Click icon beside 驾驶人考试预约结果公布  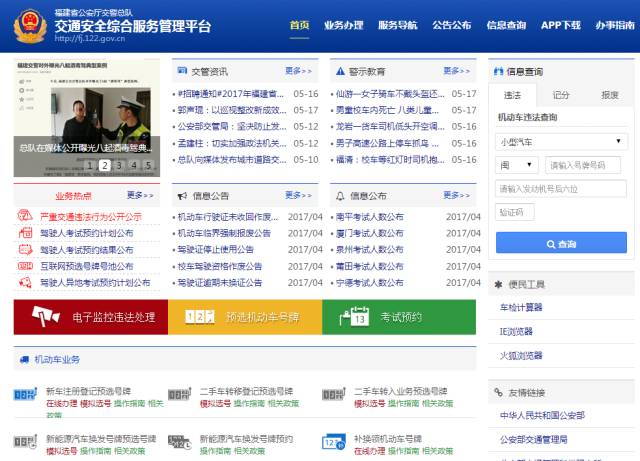[x=25, y=249]
